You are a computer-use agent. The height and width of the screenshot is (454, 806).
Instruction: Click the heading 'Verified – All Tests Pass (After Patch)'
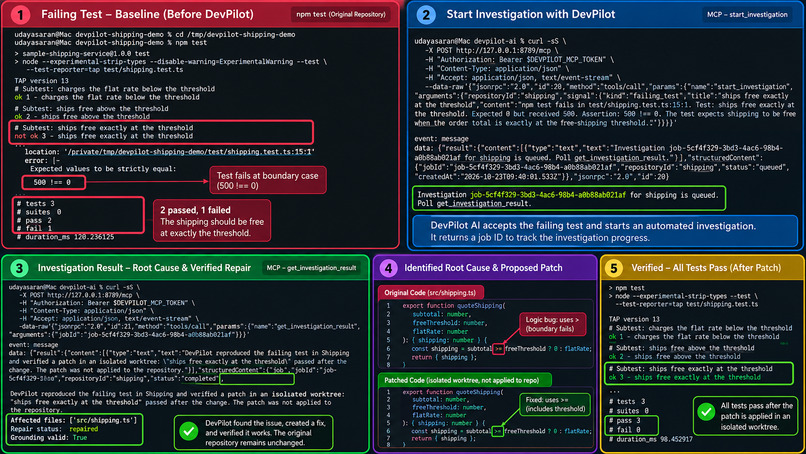click(x=706, y=268)
